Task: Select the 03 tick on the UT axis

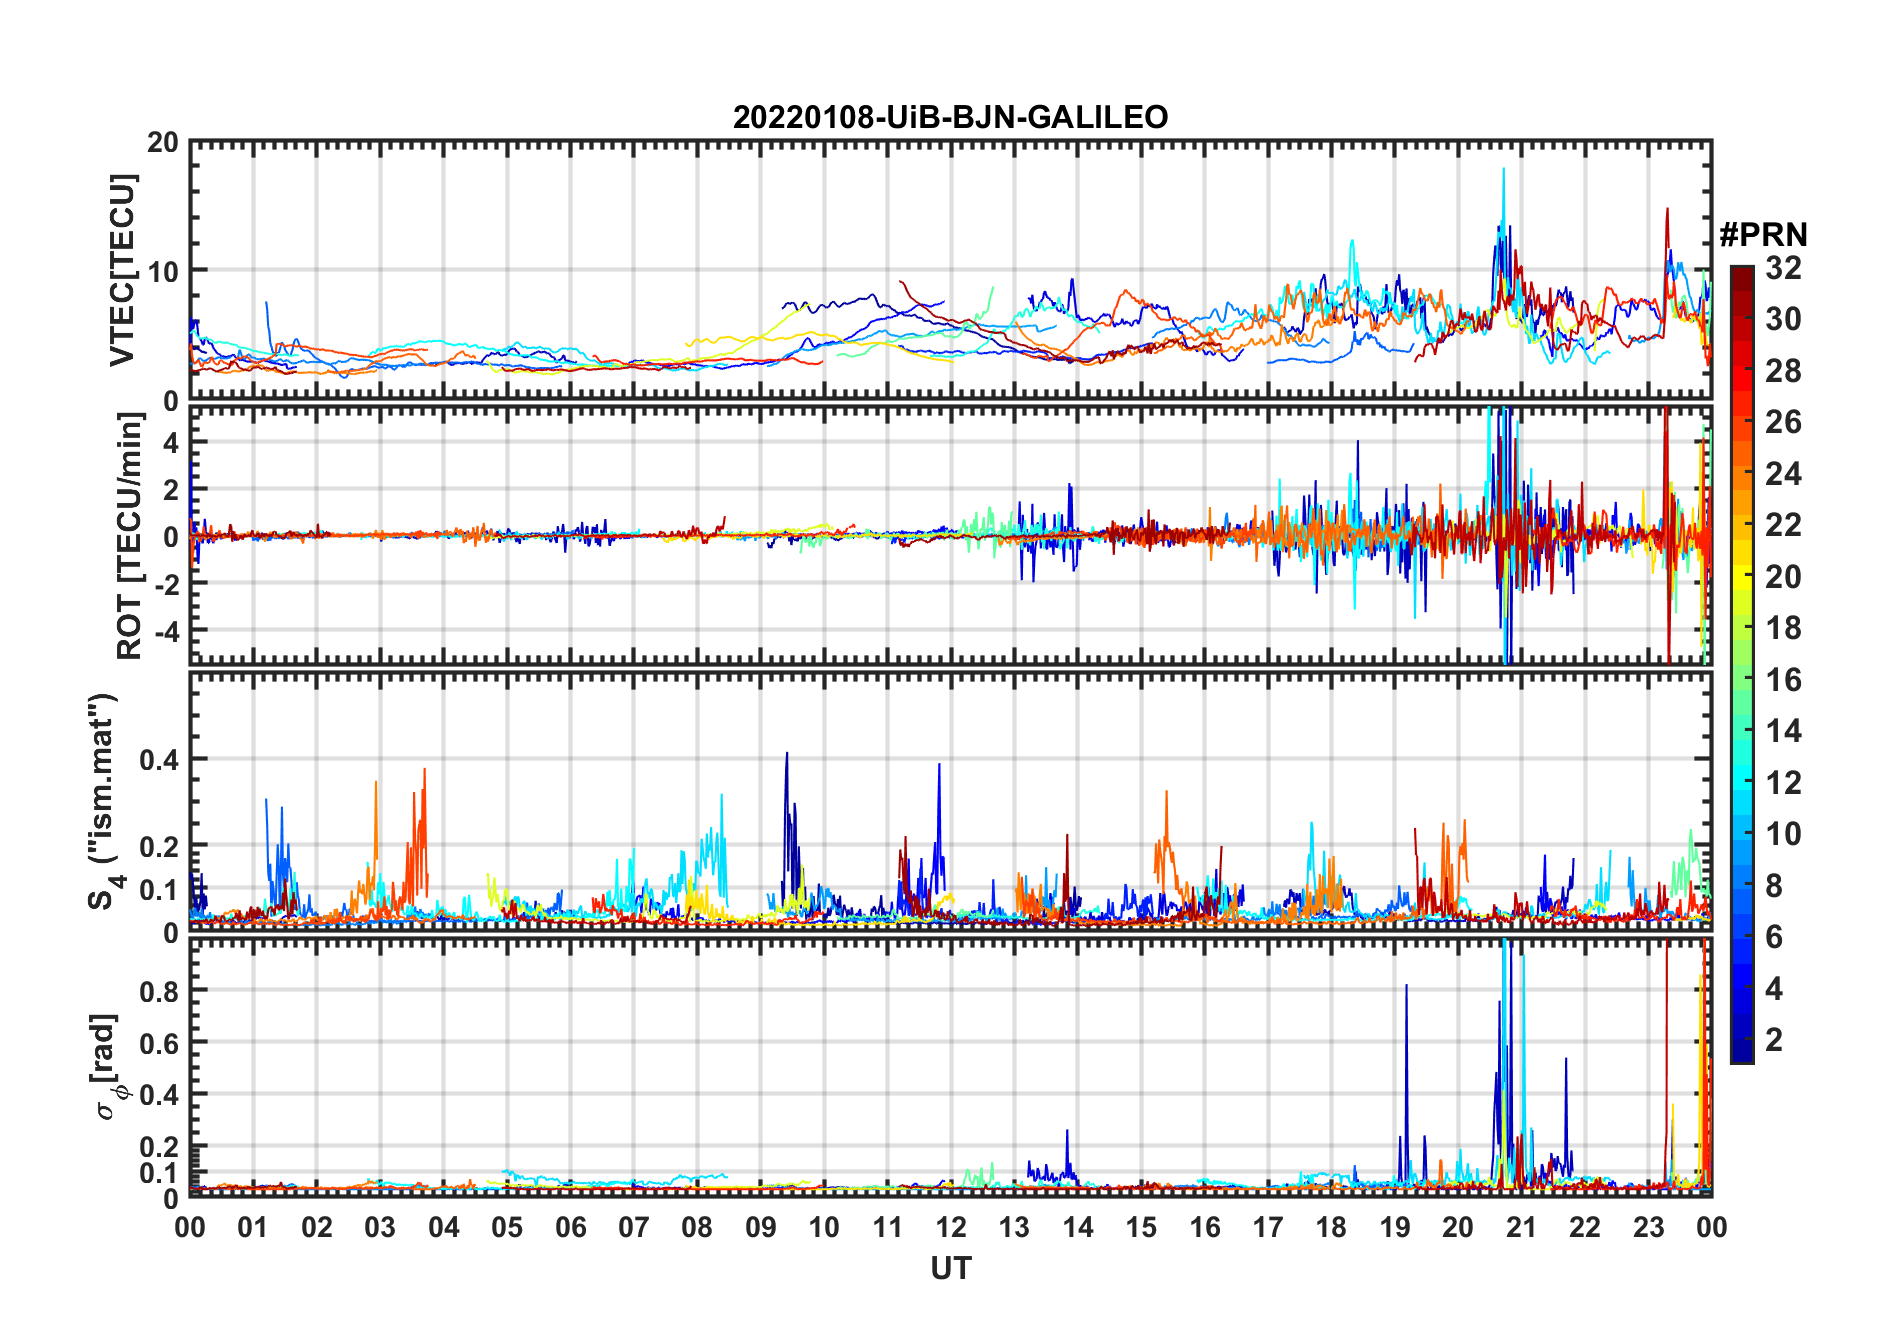Action: click(380, 1227)
